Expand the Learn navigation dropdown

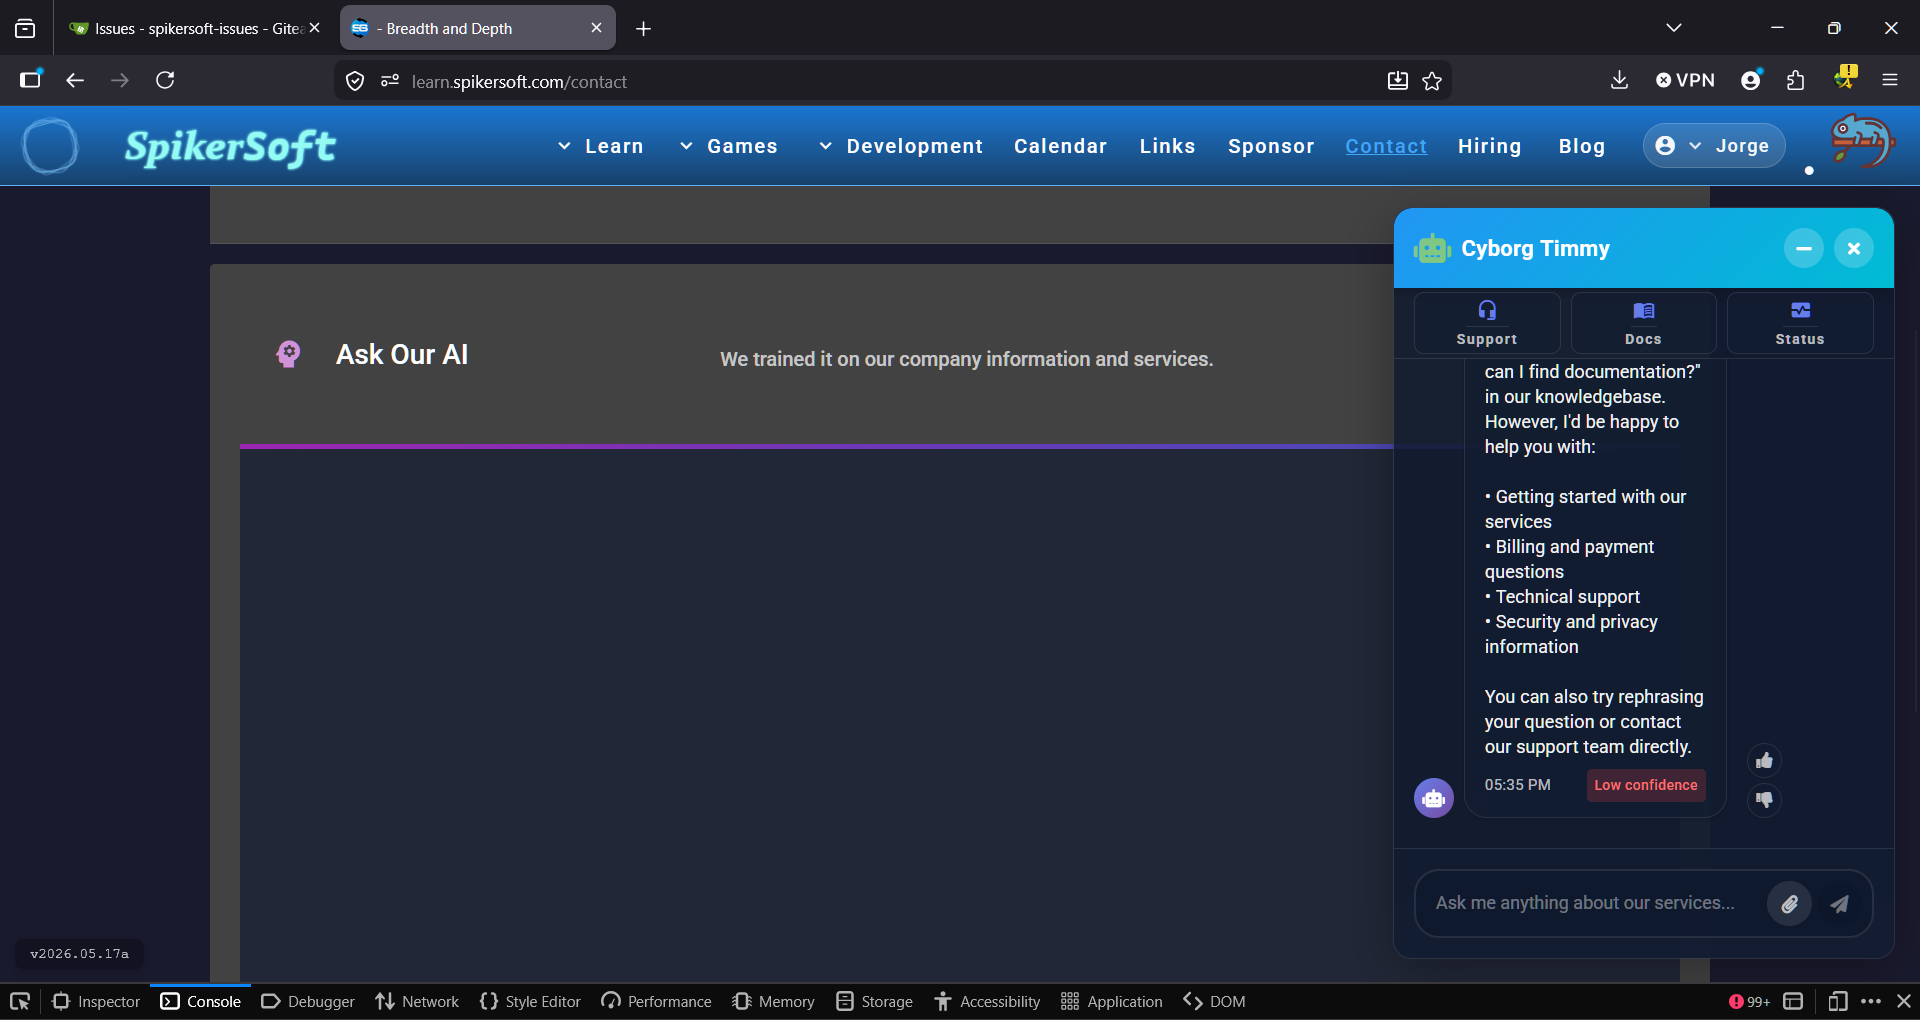click(600, 146)
